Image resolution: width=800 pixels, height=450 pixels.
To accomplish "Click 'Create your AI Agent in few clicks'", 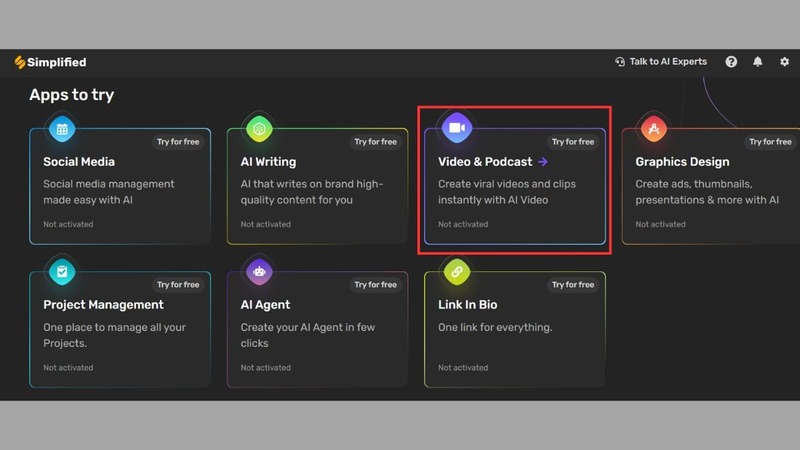I will (308, 335).
